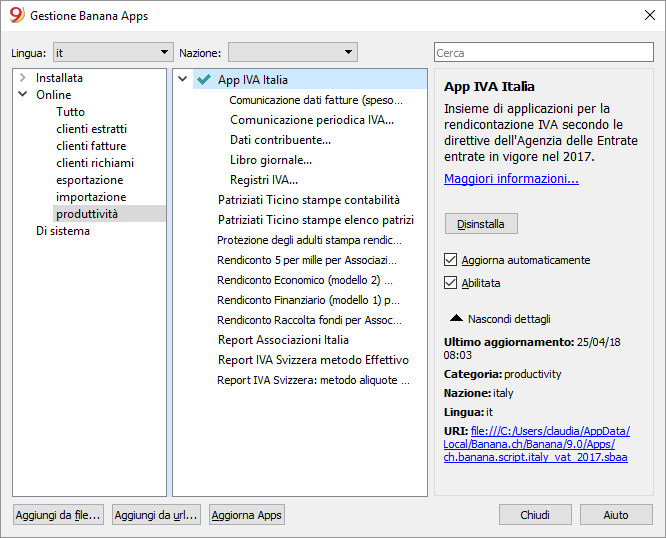Select Rendiconto Raccolta fondi entry
This screenshot has height=538, width=666.
point(309,320)
